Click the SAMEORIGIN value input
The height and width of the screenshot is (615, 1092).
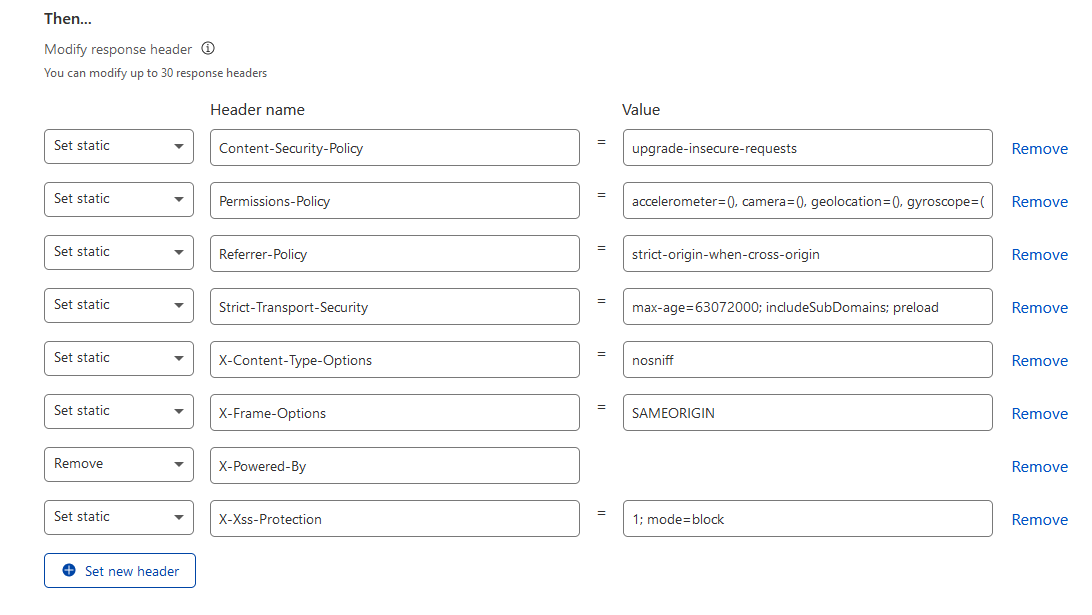point(807,413)
